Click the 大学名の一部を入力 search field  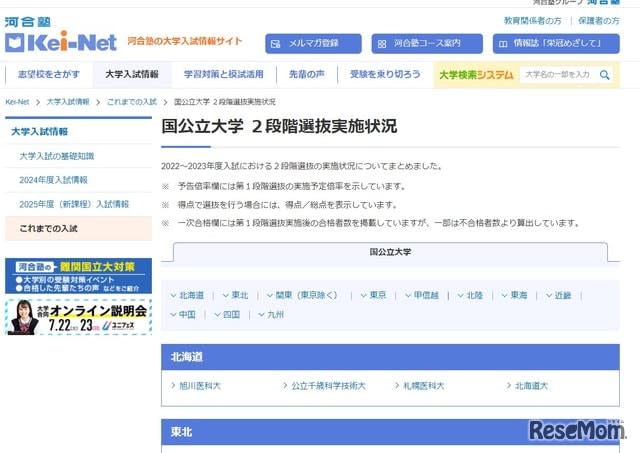click(558, 75)
